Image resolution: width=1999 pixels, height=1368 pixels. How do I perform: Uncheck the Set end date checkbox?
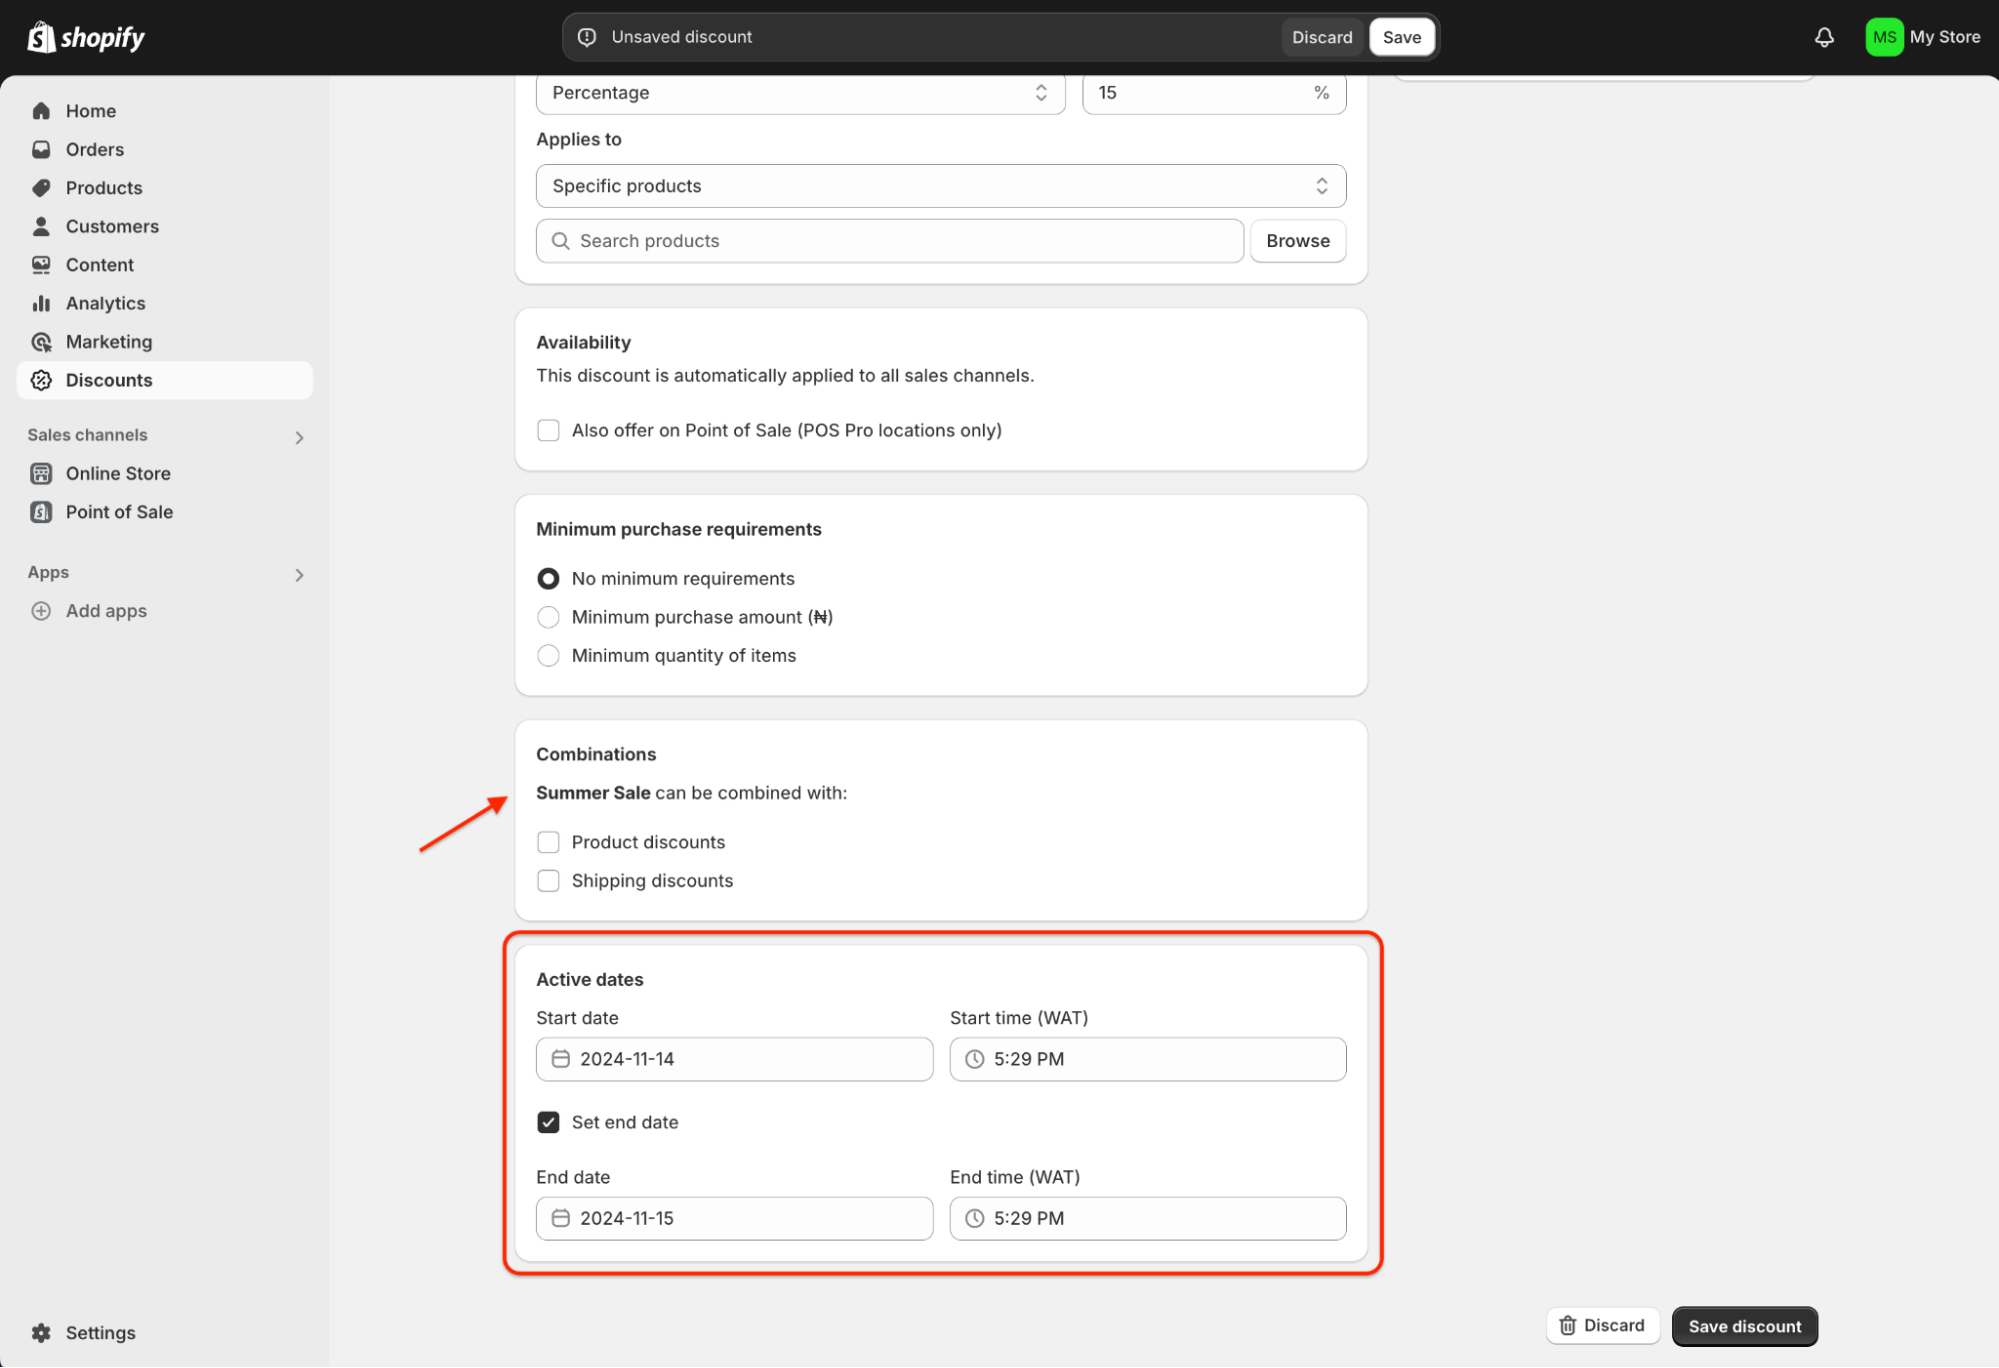(548, 1122)
